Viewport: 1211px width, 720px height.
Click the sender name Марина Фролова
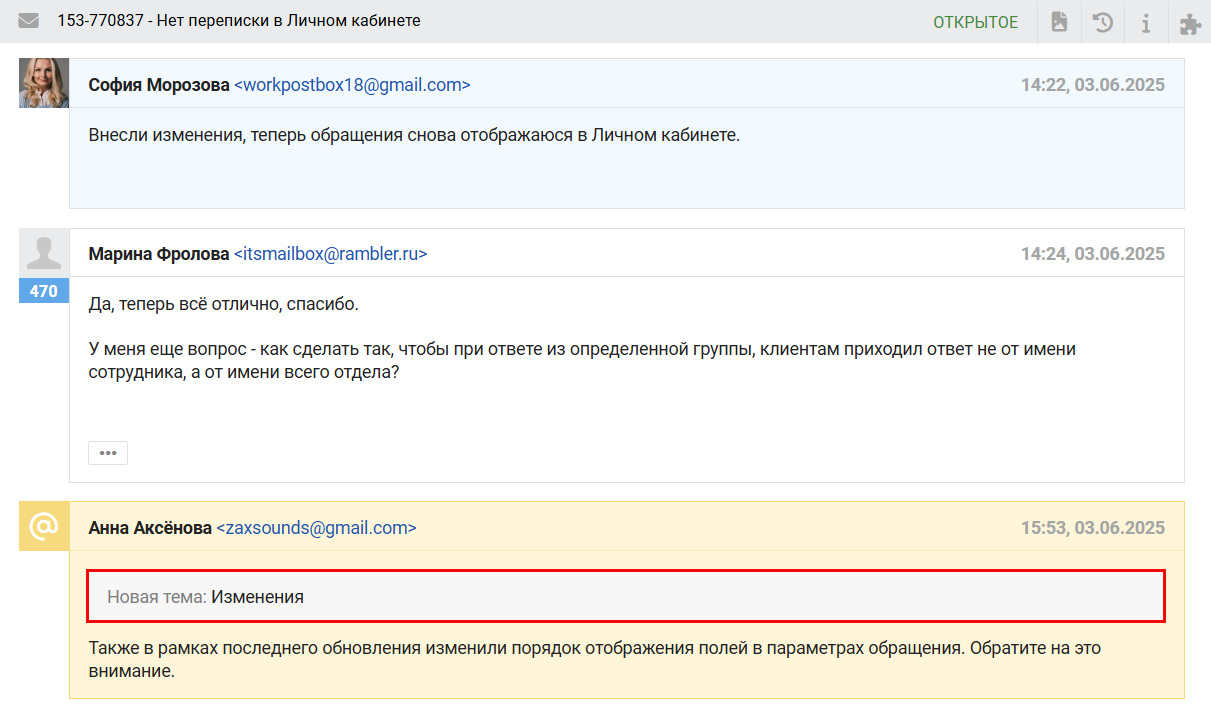pyautogui.click(x=158, y=254)
